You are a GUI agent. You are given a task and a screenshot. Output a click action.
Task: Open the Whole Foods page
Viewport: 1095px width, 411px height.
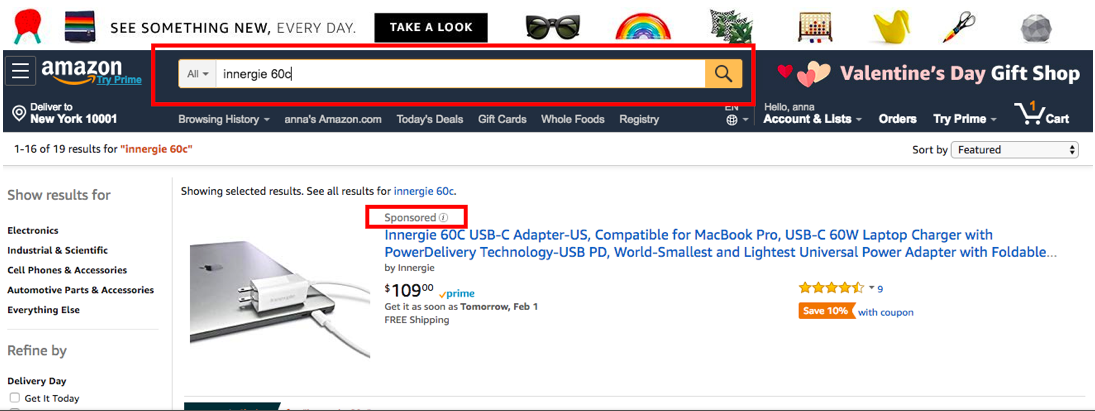coord(573,119)
